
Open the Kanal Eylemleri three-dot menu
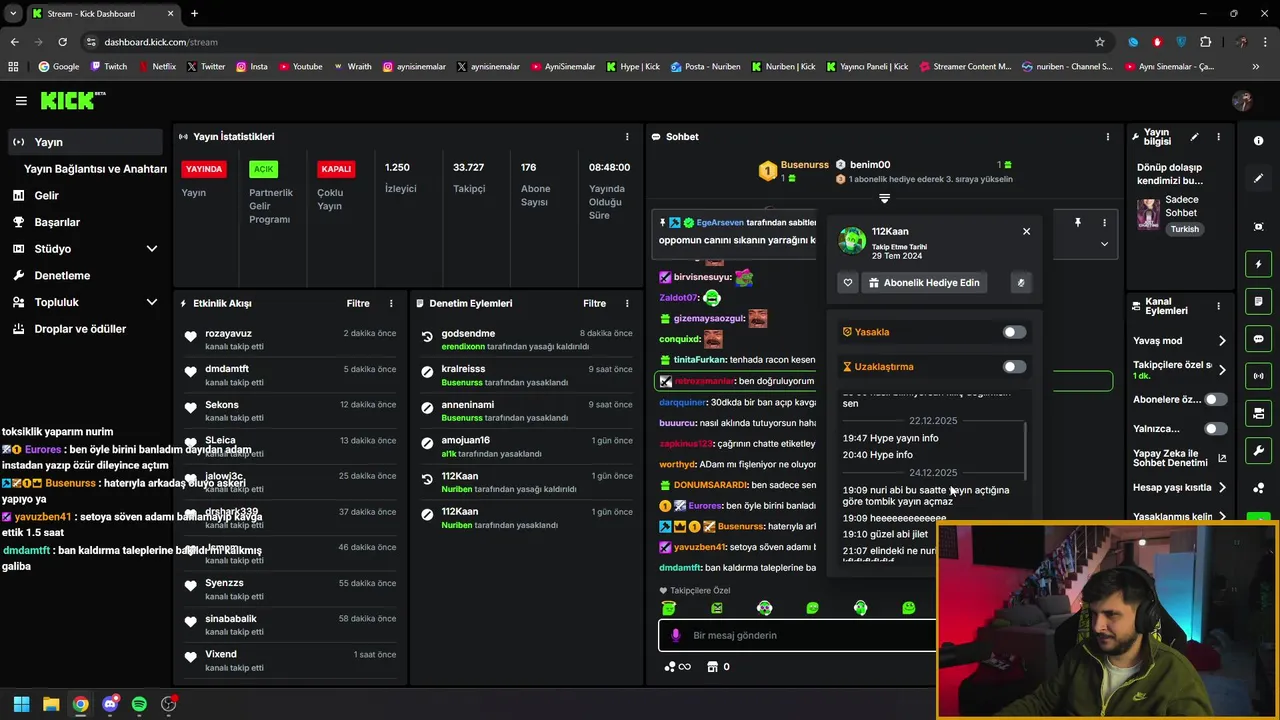pos(1218,306)
